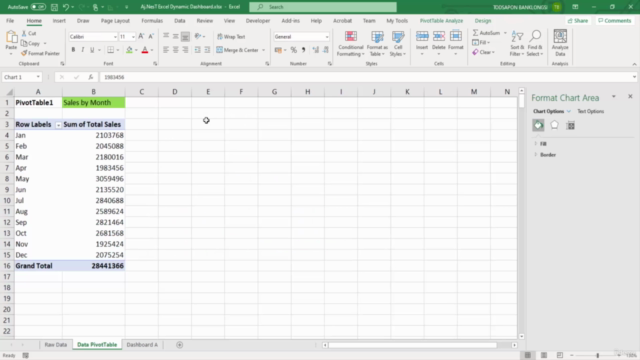Screen dimensions: 640x360
Task: Open the font size dropdown
Action: point(133,37)
